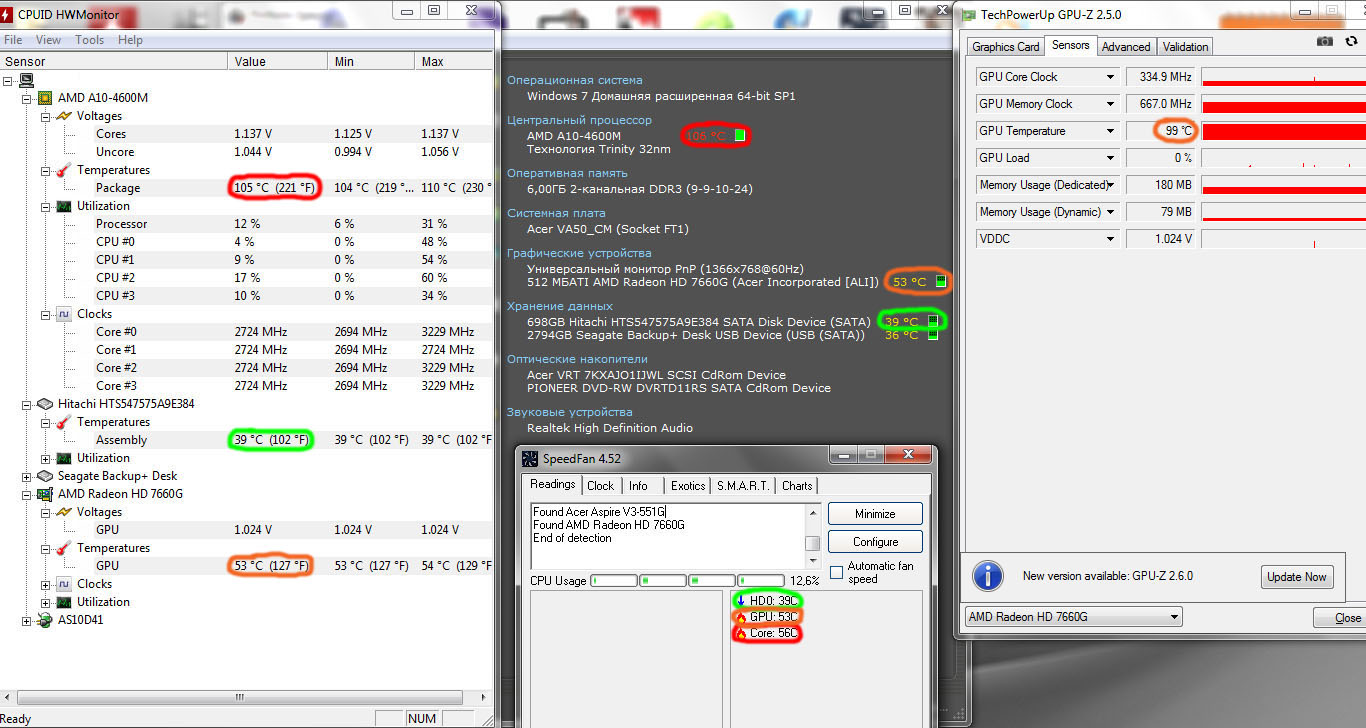
Task: Open the AMD Radeon HD 7660G device selector in GPU-Z
Action: tap(1072, 617)
